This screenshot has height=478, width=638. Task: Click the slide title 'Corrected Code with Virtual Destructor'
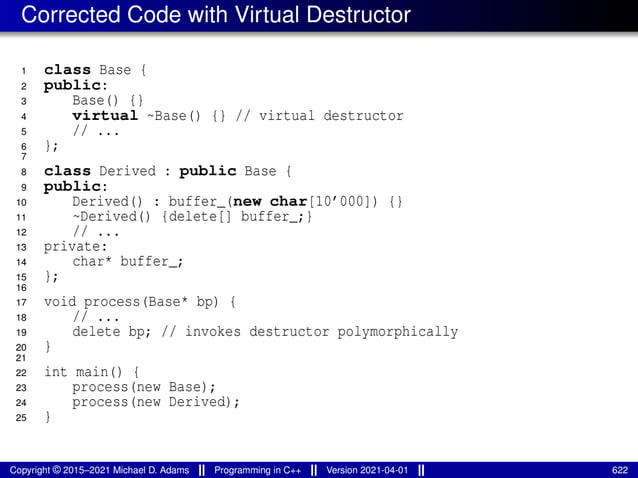coord(216,15)
